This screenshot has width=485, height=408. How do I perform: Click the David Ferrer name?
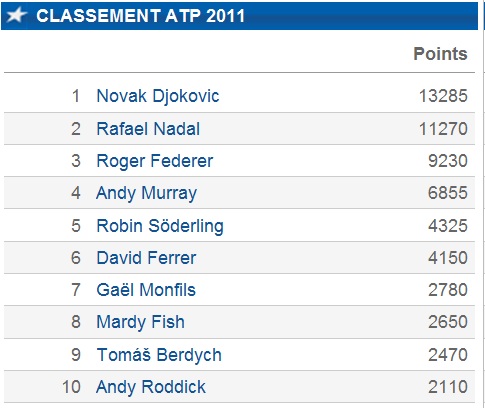(146, 258)
